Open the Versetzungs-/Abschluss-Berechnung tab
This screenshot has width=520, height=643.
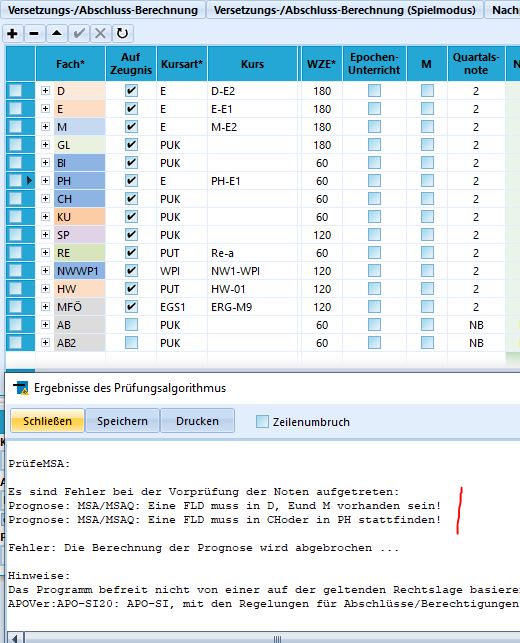click(103, 10)
